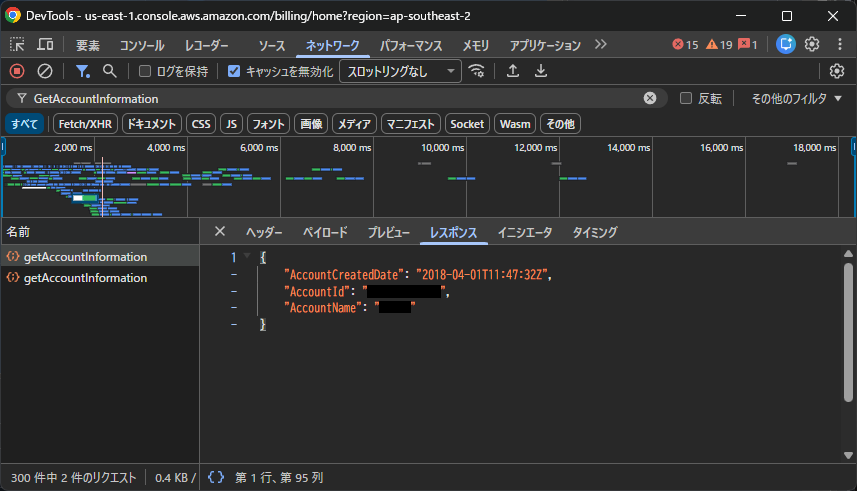Open the スロットリングなし dropdown

401,71
